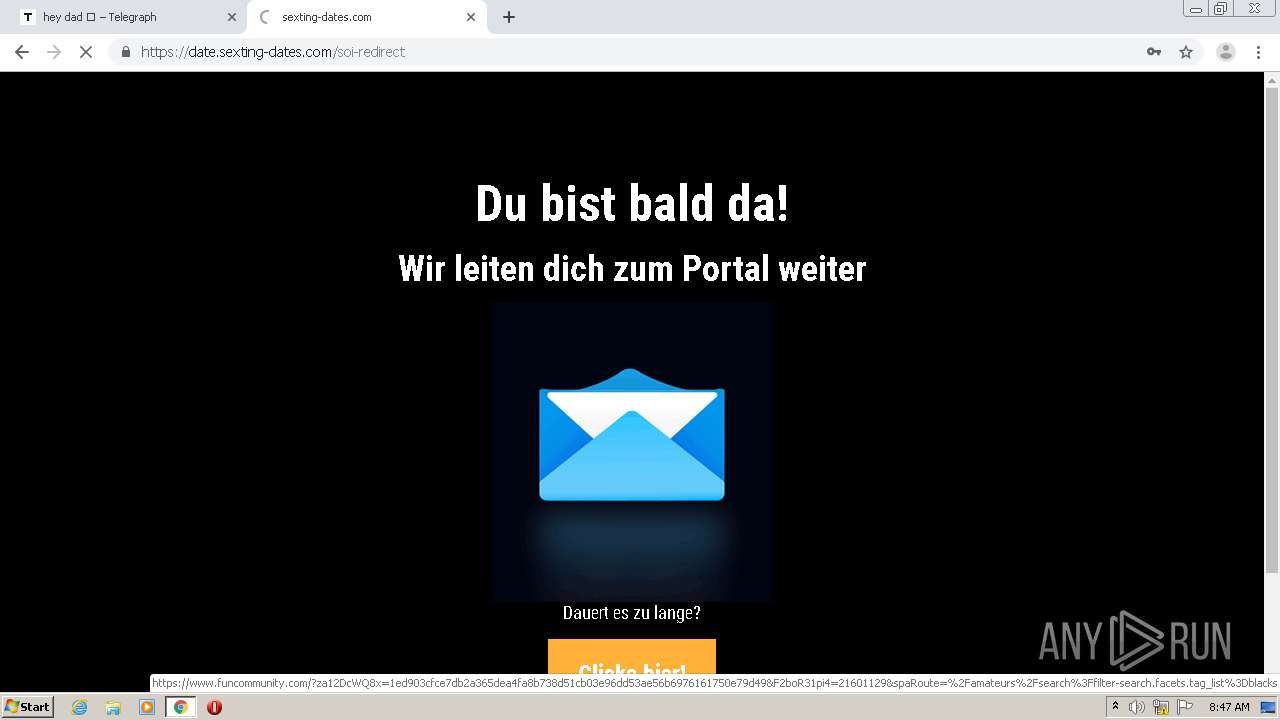Viewport: 1280px width, 720px height.
Task: Show hidden system tray icons
Action: pyautogui.click(x=1115, y=707)
